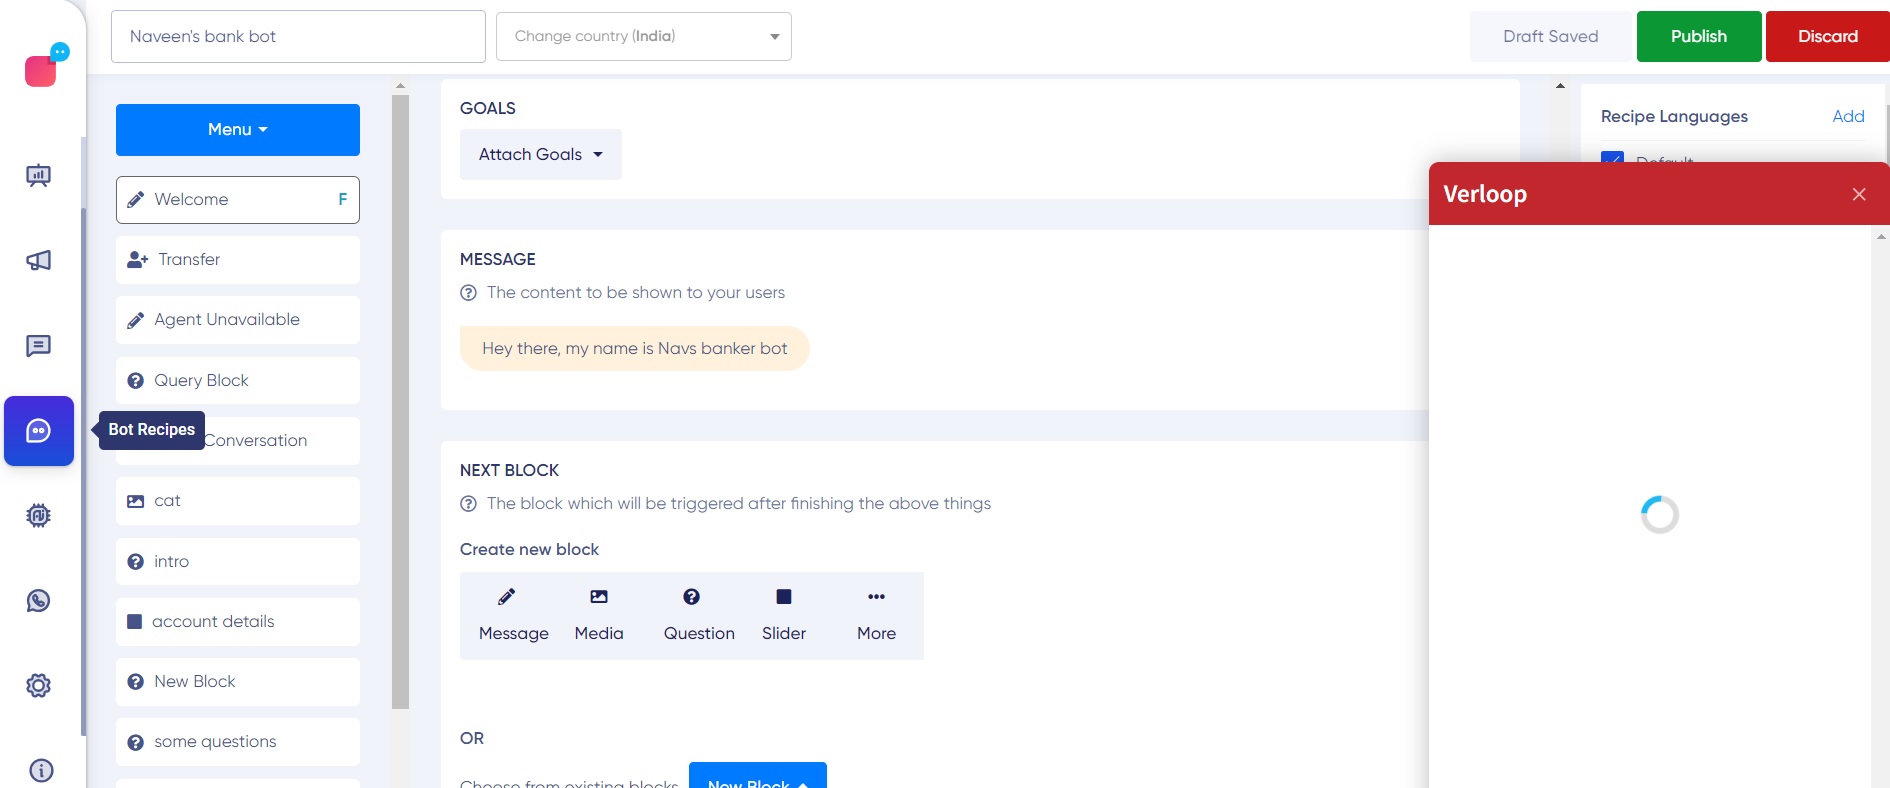The height and width of the screenshot is (788, 1890).
Task: Click the info icon in sidebar
Action: pyautogui.click(x=41, y=770)
